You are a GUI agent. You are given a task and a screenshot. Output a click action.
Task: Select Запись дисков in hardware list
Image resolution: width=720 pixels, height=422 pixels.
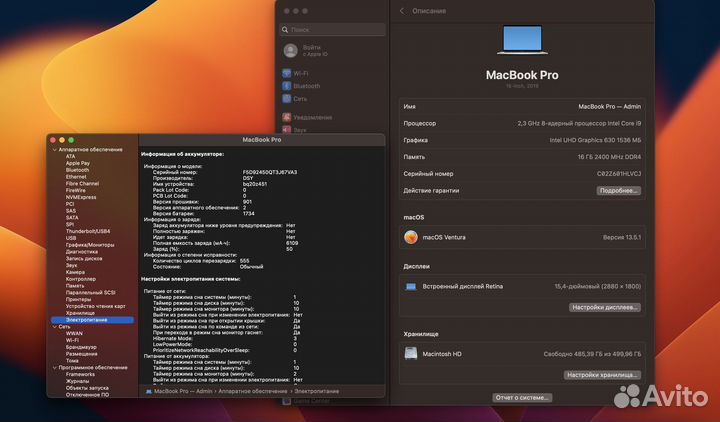84,259
